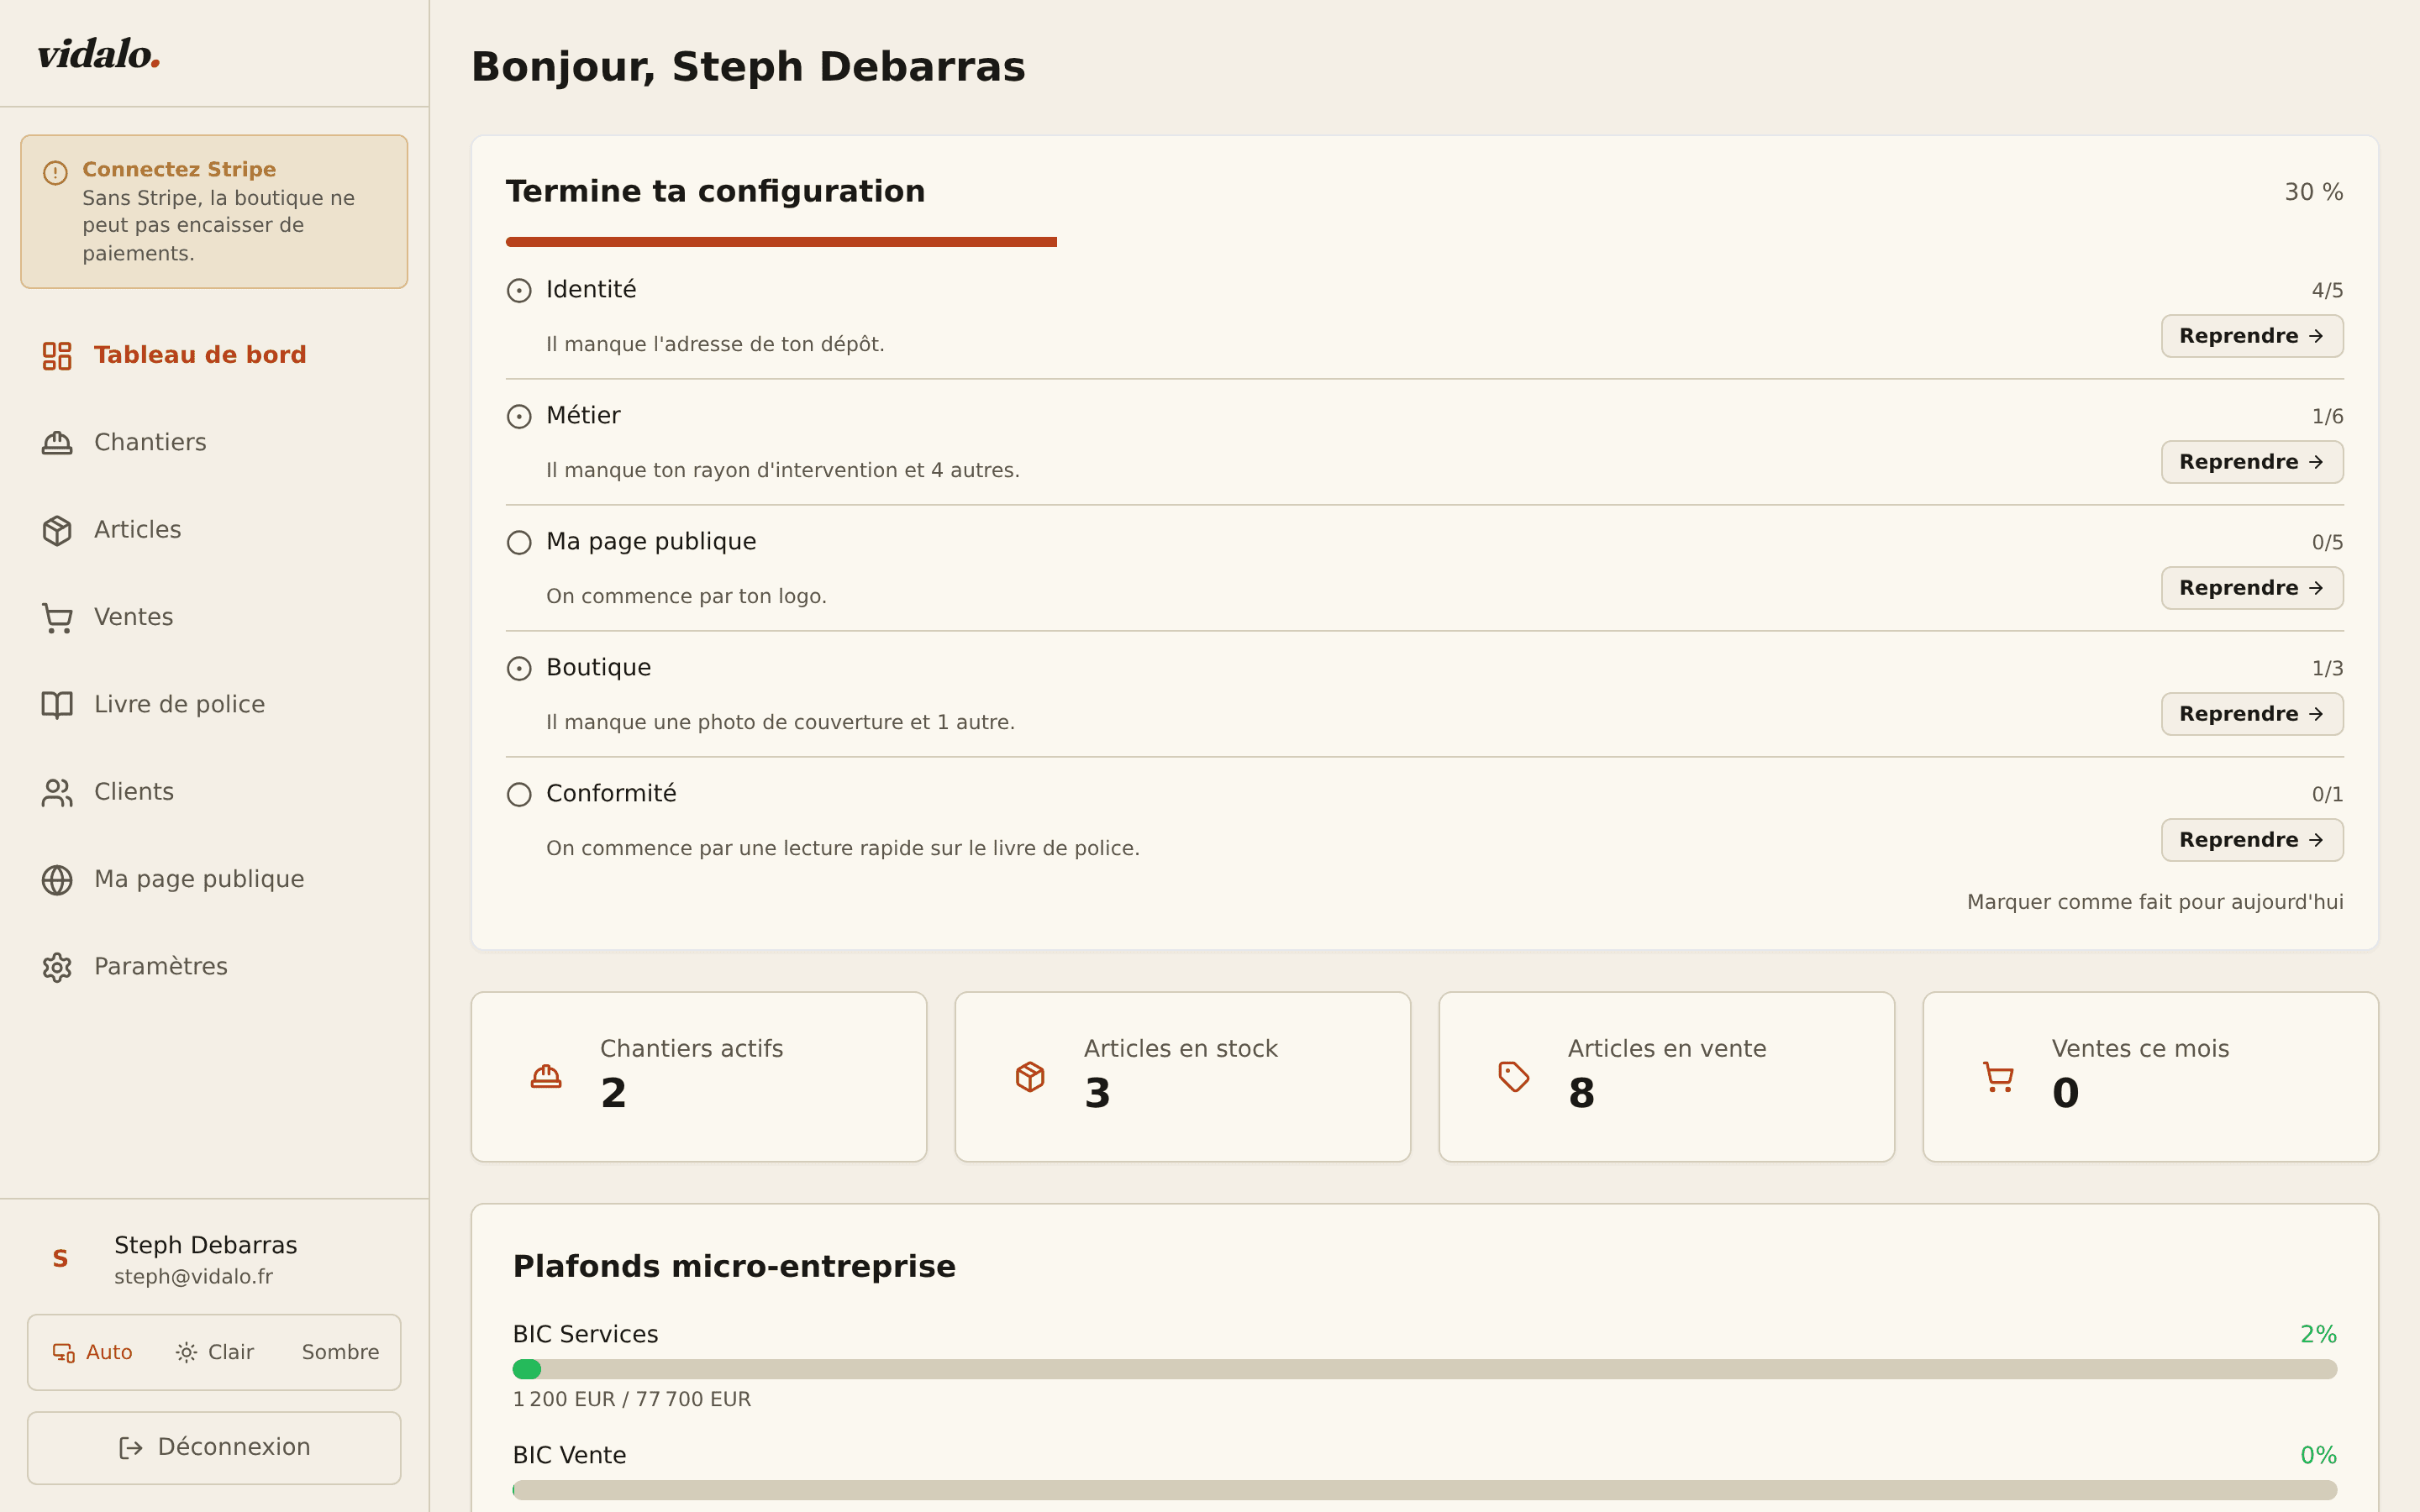Click the Articles en stock box icon
Viewport: 2420px width, 1512px height.
pyautogui.click(x=1030, y=1076)
